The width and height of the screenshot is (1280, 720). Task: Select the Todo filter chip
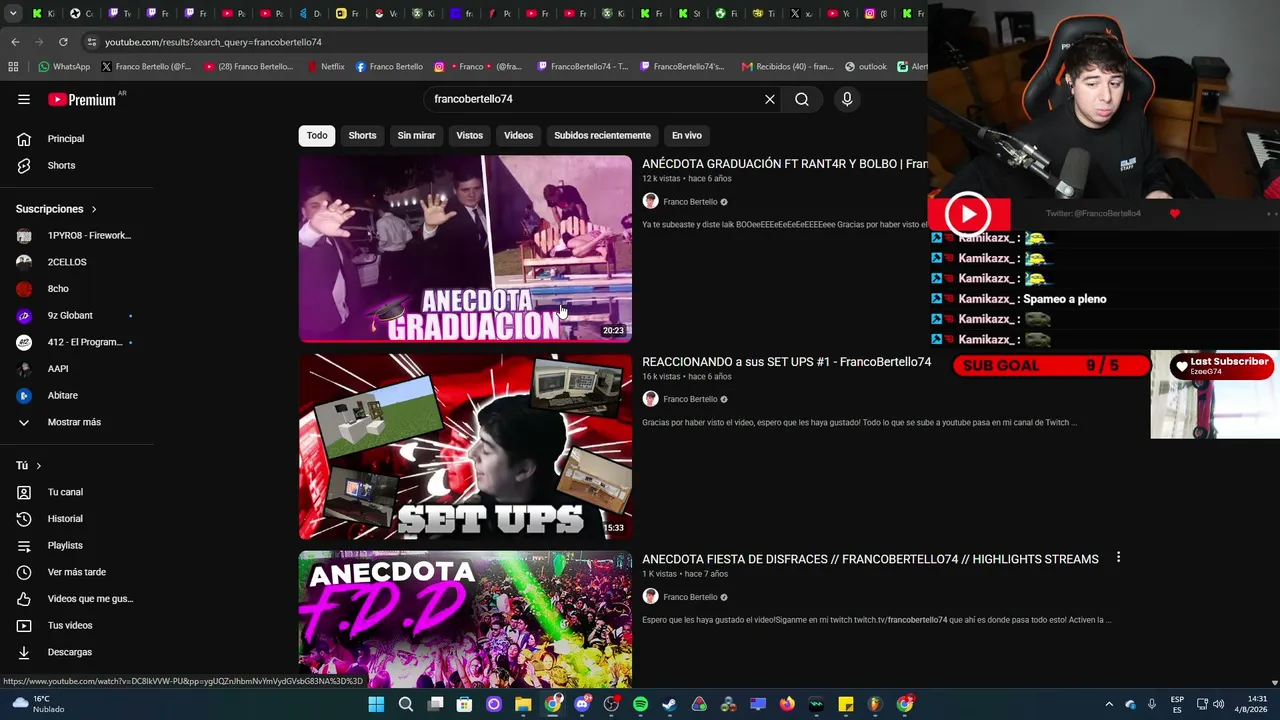point(317,135)
